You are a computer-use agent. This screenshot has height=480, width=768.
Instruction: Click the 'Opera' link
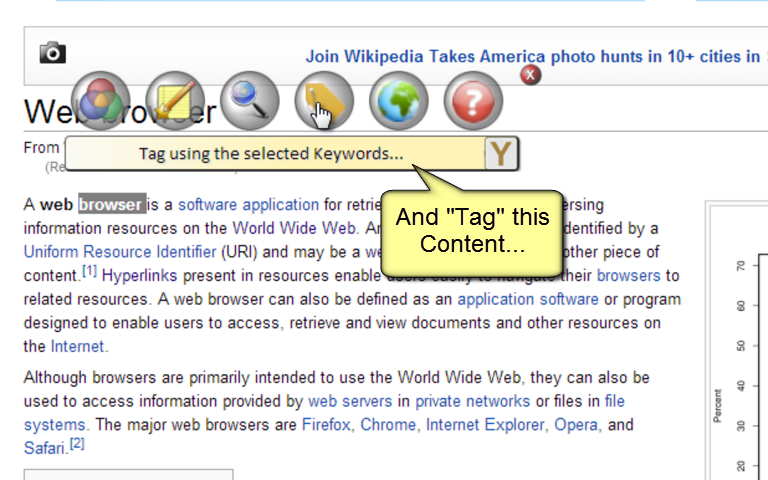click(576, 424)
